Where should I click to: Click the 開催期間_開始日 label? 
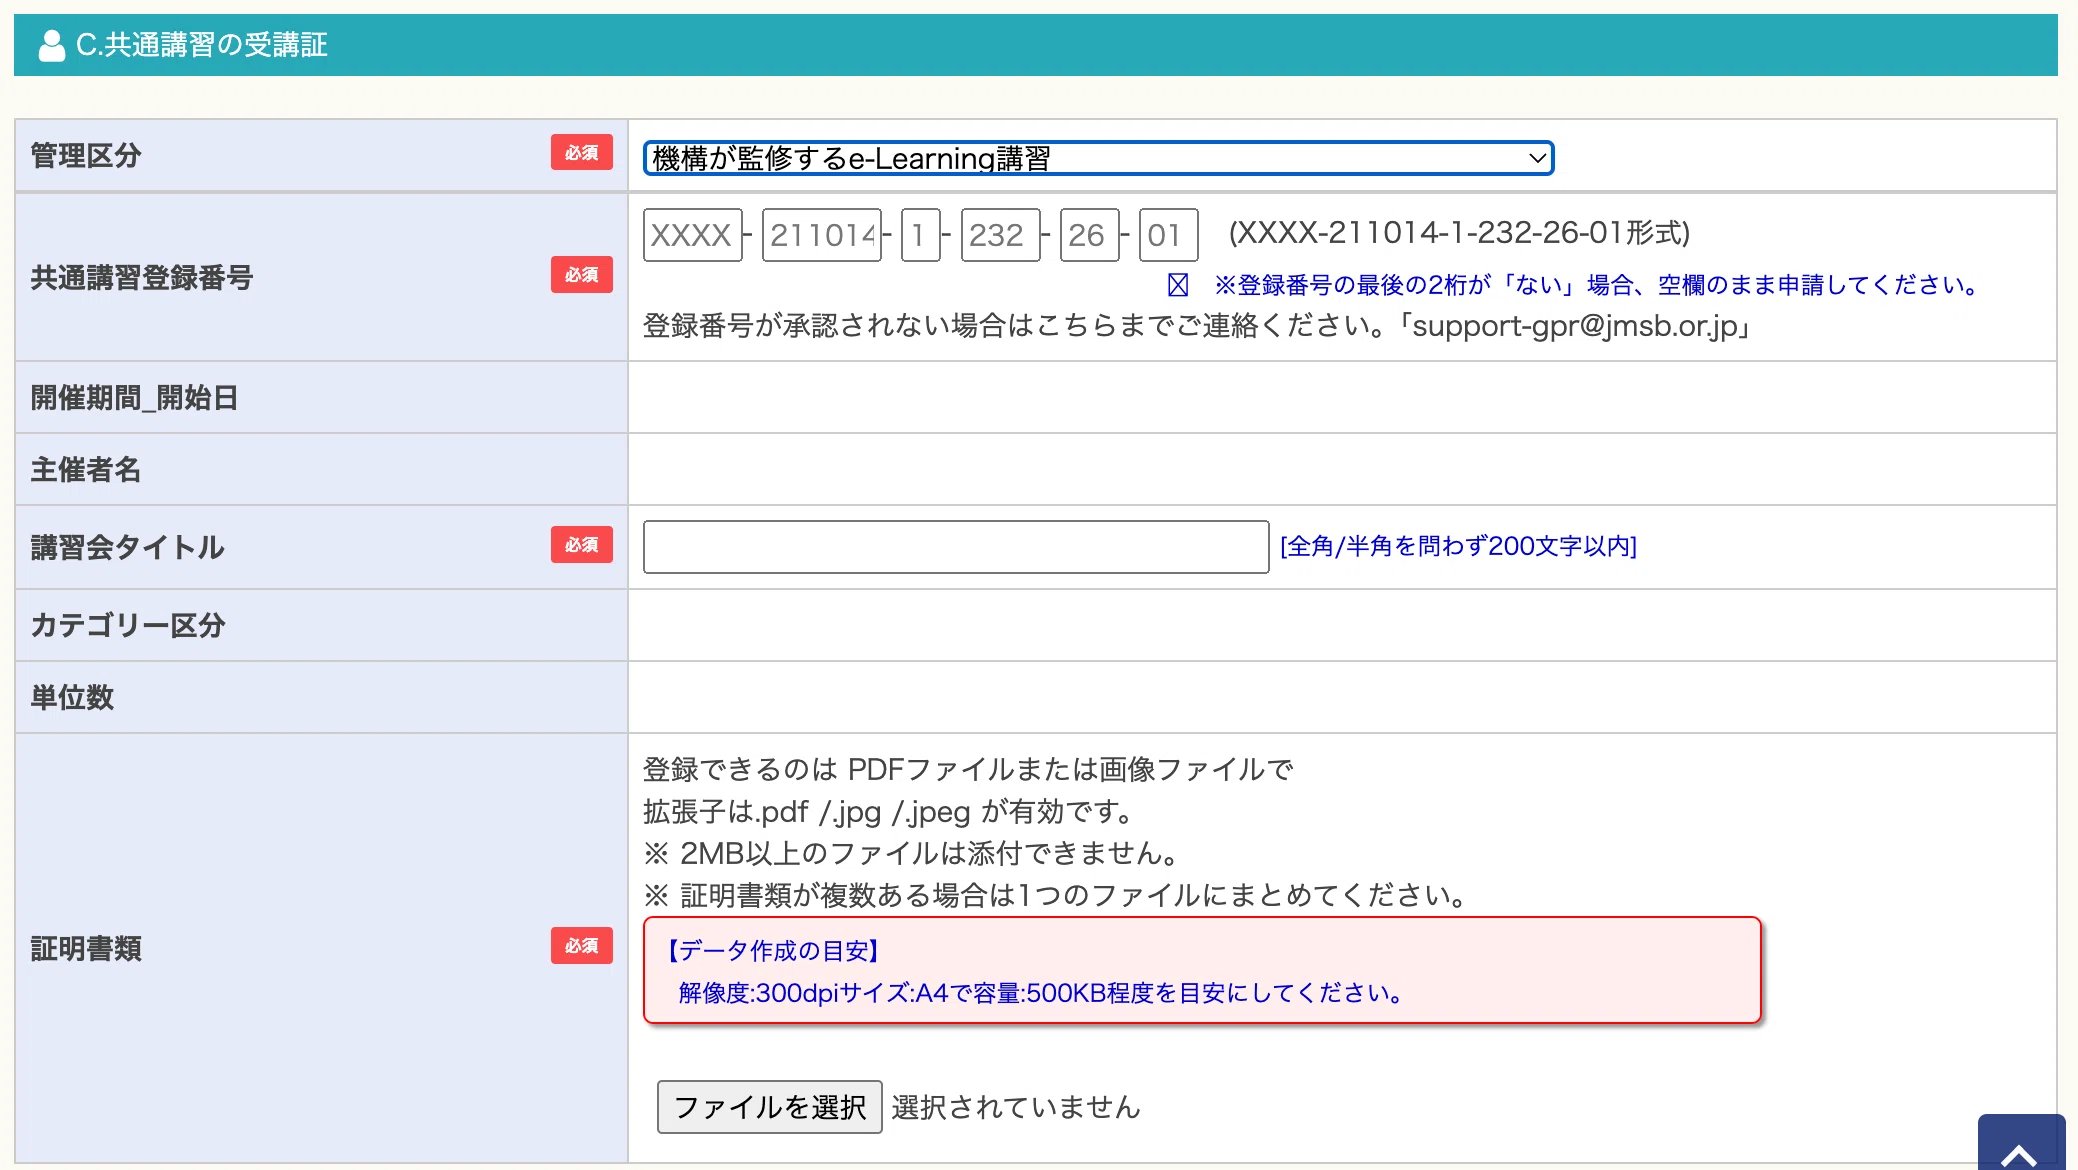click(x=134, y=398)
